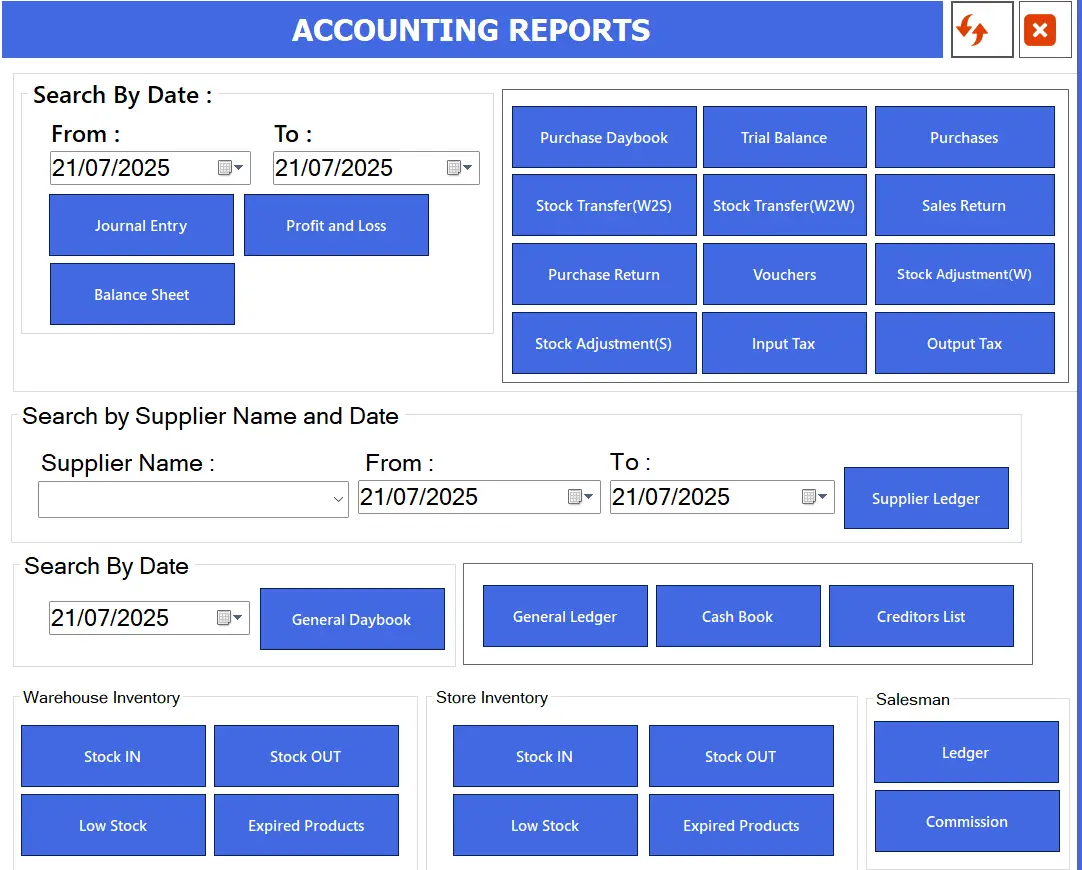The height and width of the screenshot is (870, 1082).
Task: Open the Profit and Loss report
Action: [336, 226]
